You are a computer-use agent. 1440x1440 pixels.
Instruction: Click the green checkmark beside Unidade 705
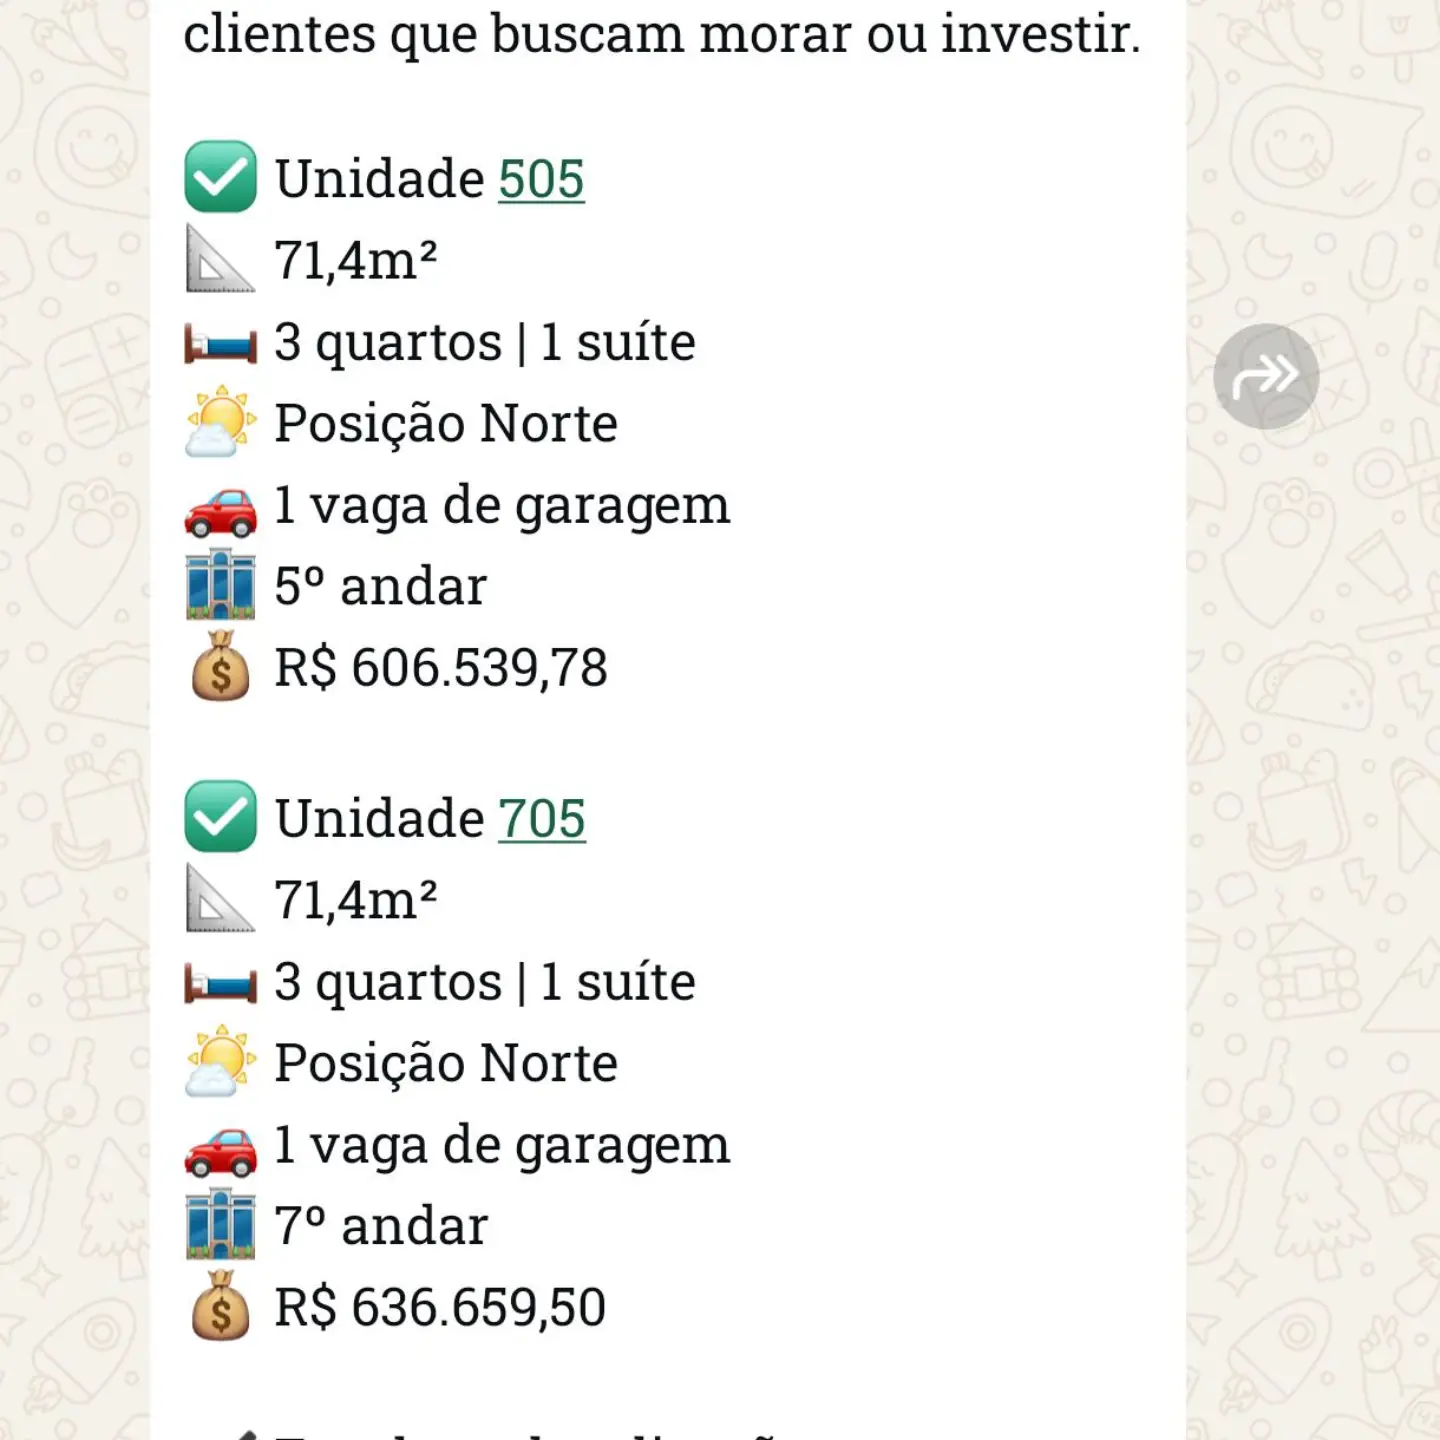(x=221, y=817)
